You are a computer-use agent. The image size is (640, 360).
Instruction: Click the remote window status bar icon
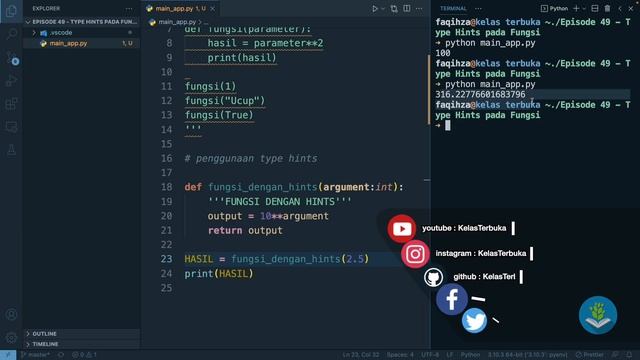[x=8, y=355]
